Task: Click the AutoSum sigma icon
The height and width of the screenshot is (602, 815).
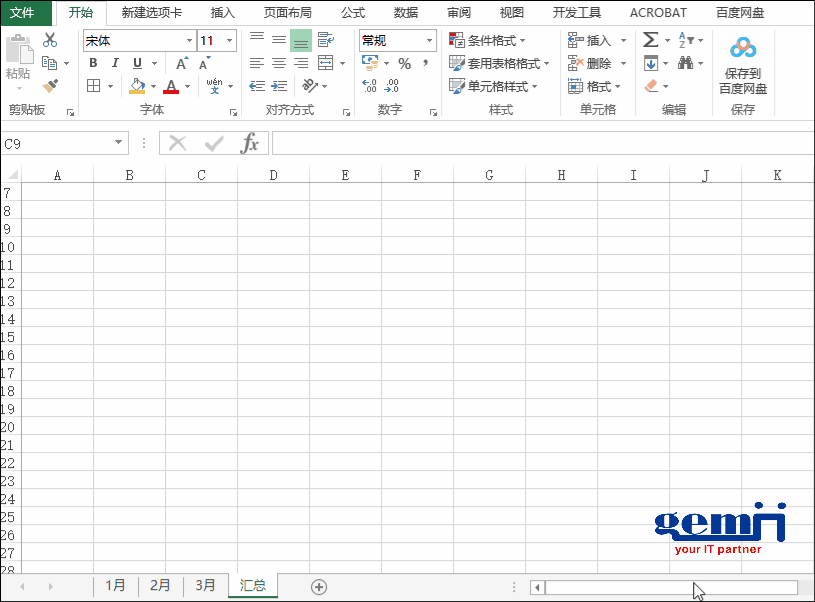Action: click(650, 40)
